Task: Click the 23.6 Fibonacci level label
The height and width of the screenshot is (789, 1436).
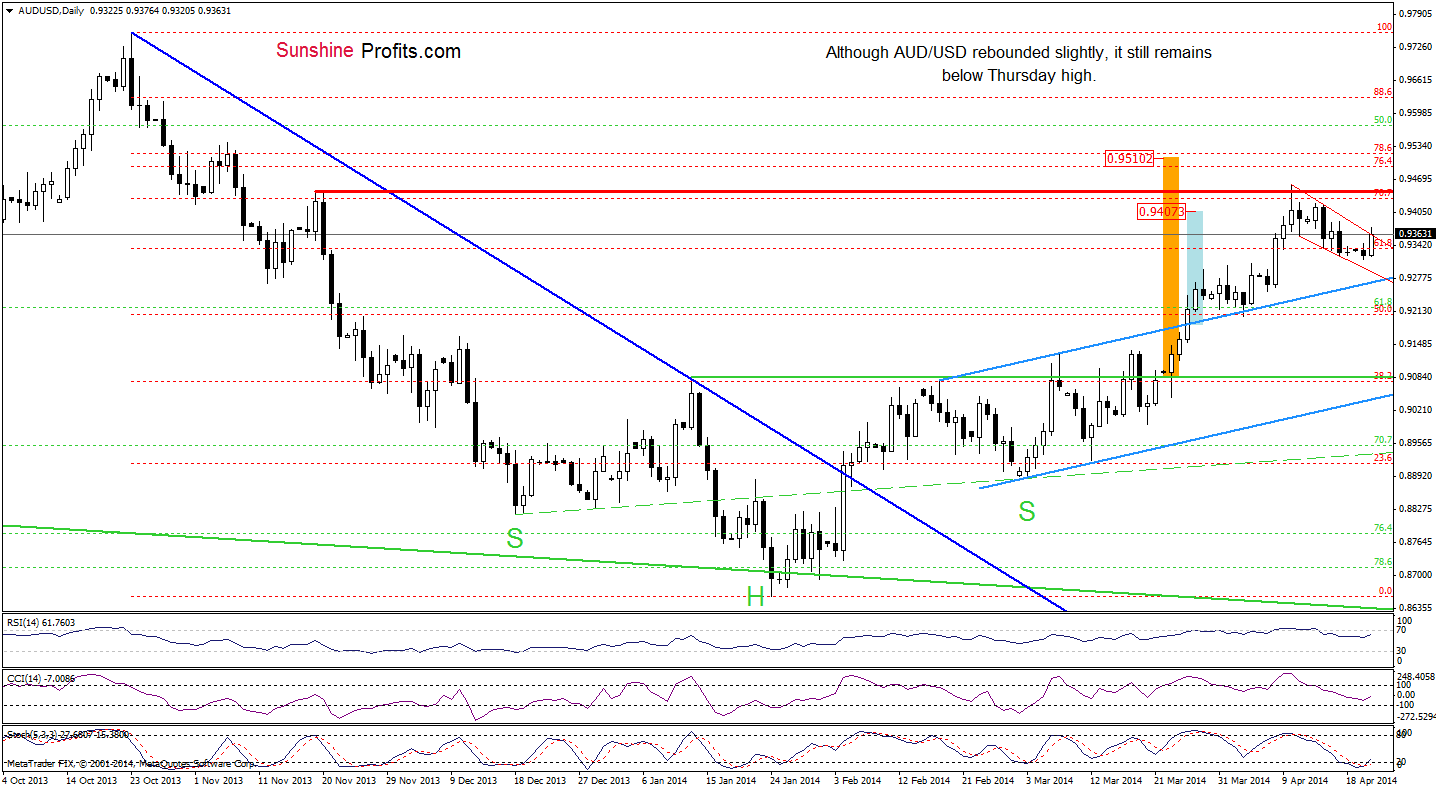Action: click(1383, 457)
